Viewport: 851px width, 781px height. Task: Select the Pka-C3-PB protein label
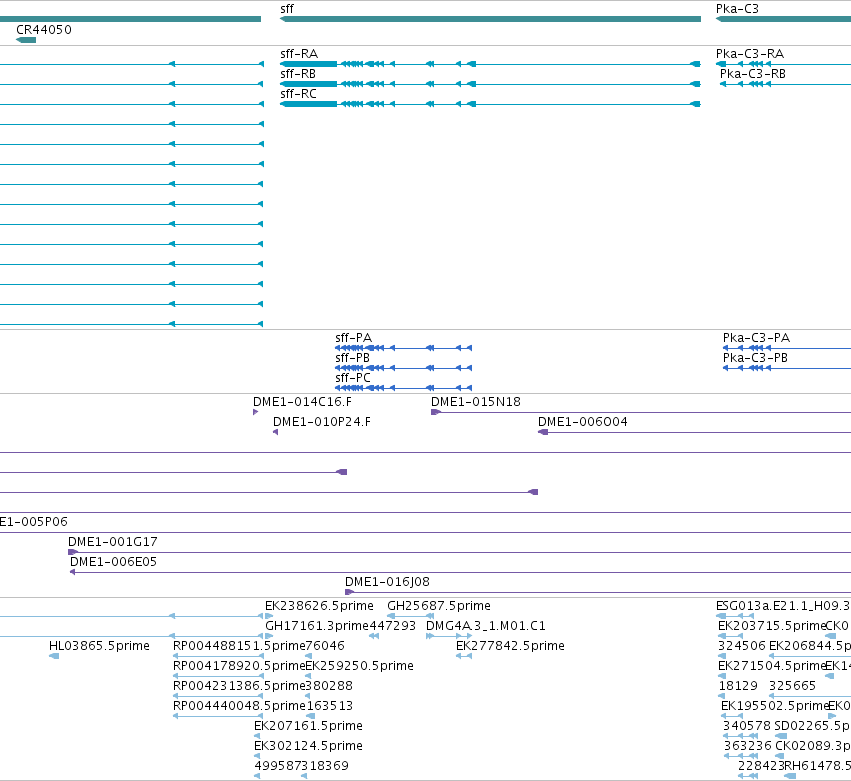pos(755,358)
